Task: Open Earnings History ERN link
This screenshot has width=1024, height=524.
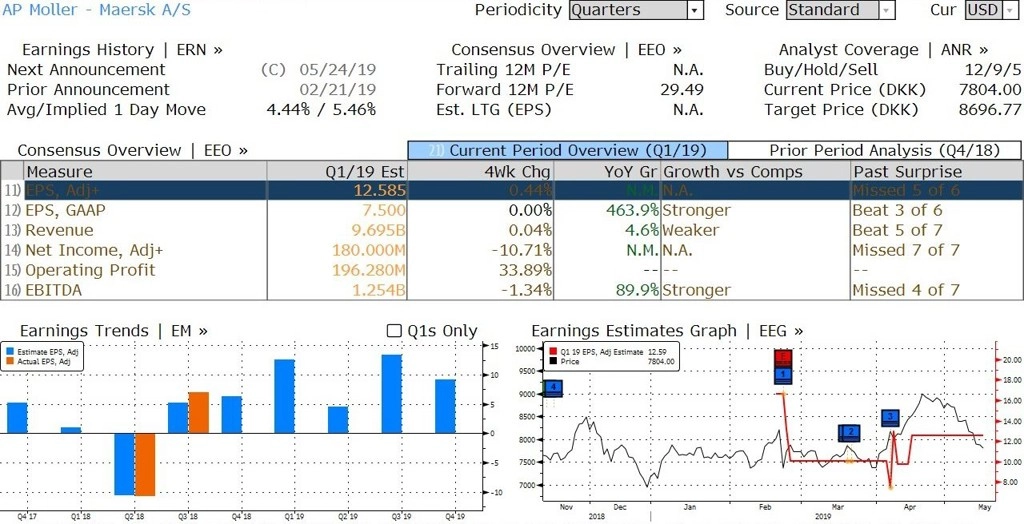Action: click(122, 50)
